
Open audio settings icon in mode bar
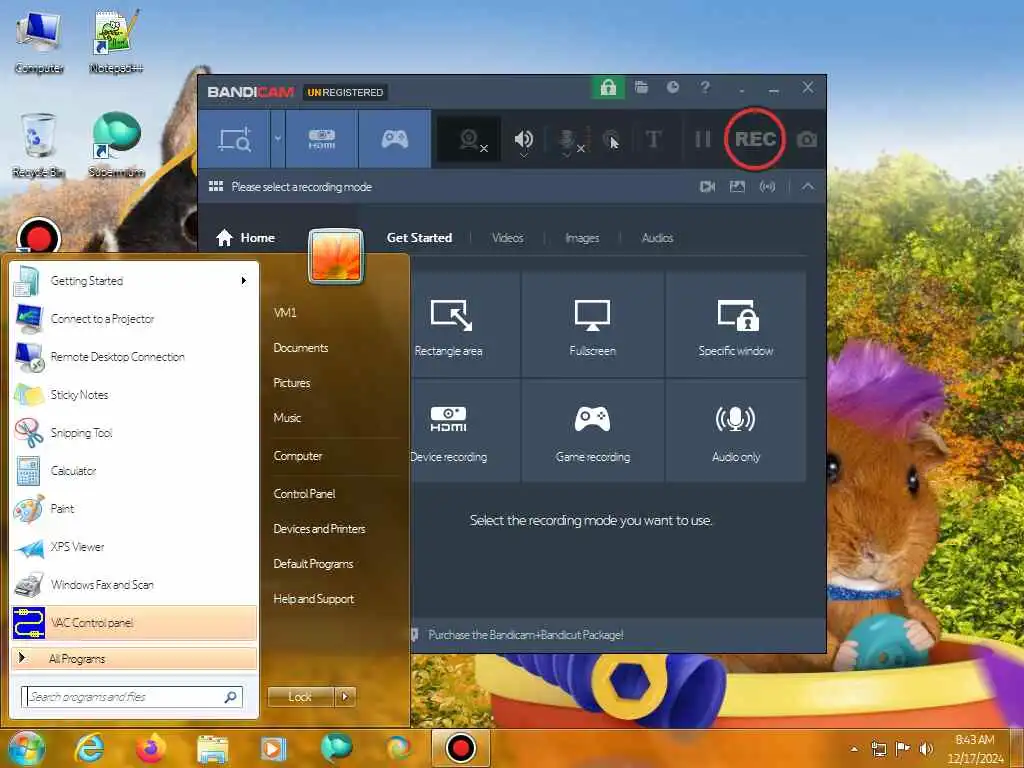tap(767, 187)
